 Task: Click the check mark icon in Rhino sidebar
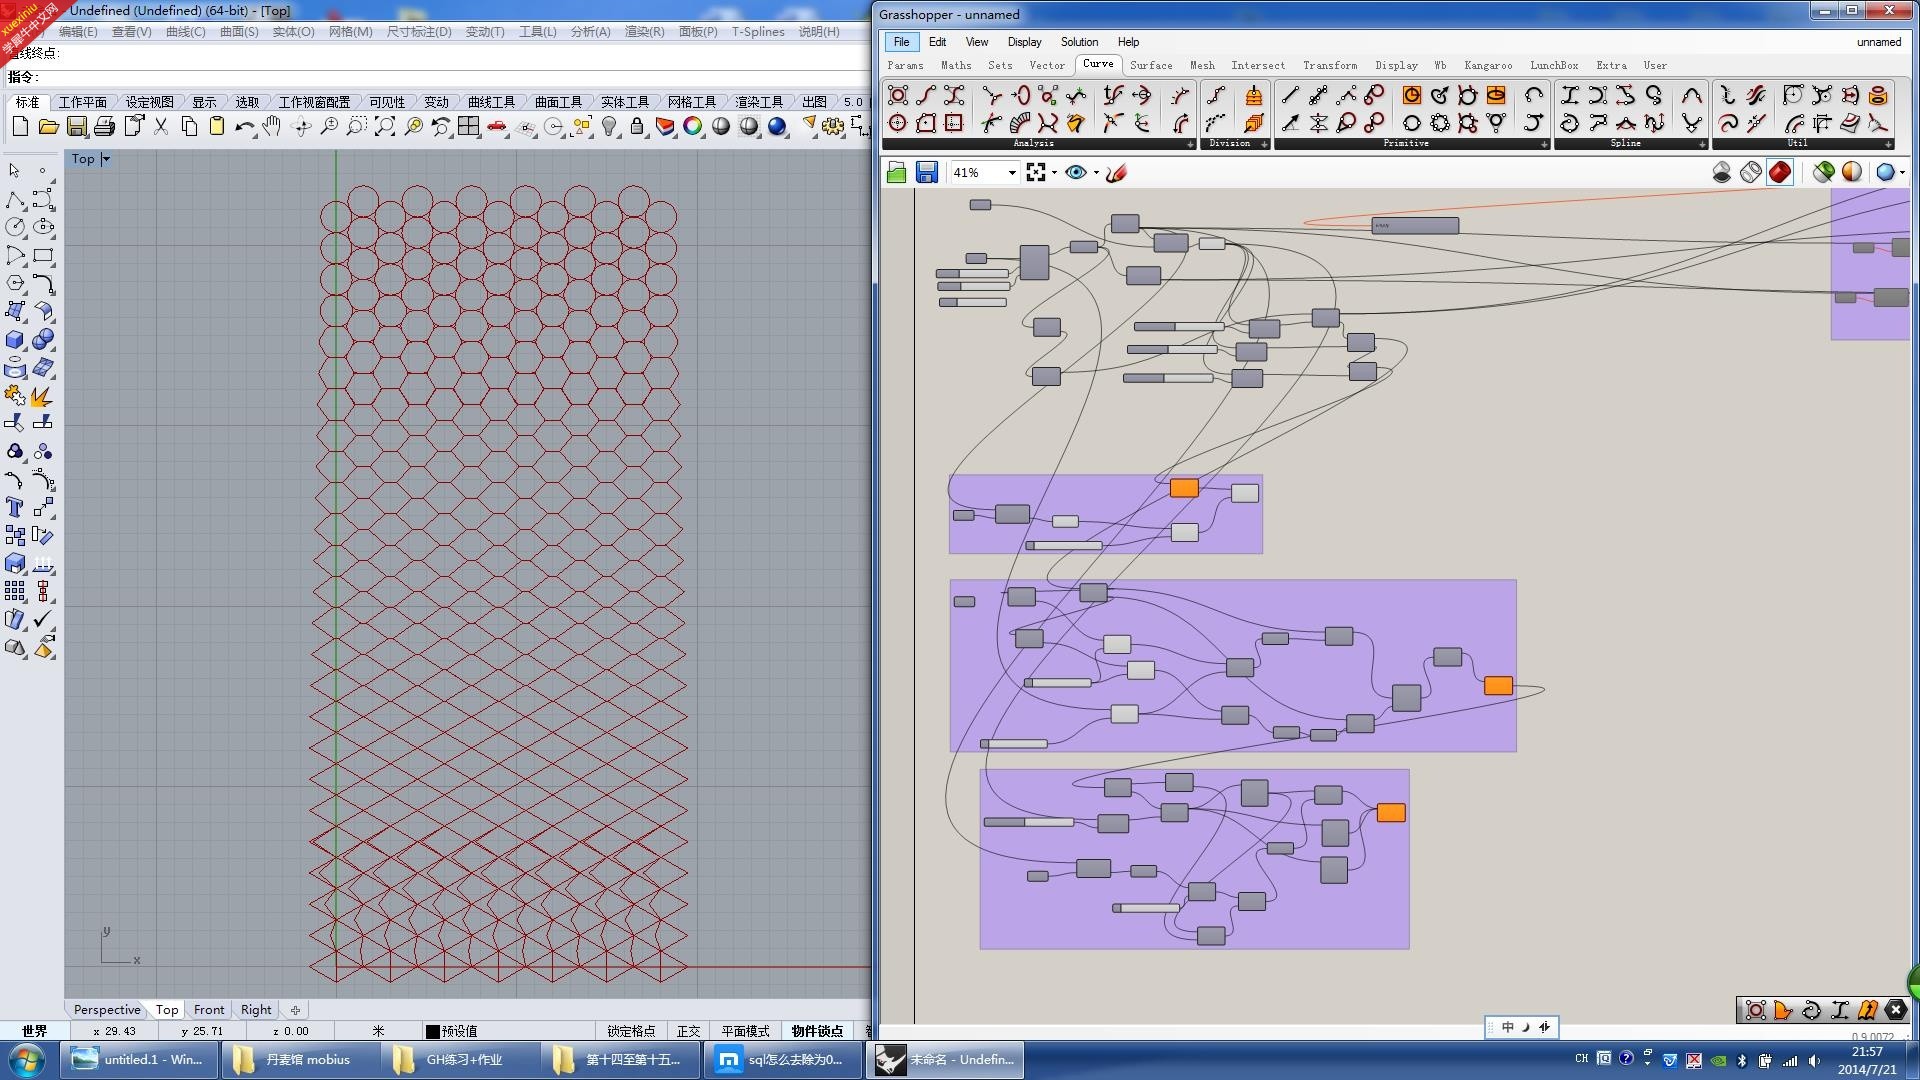pyautogui.click(x=43, y=620)
